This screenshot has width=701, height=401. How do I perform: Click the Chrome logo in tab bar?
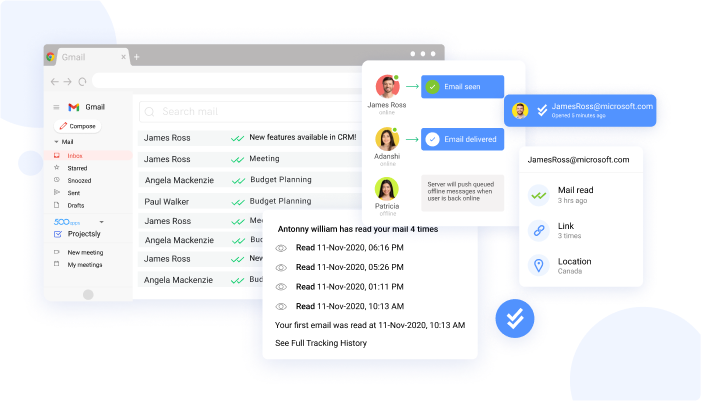tap(51, 57)
